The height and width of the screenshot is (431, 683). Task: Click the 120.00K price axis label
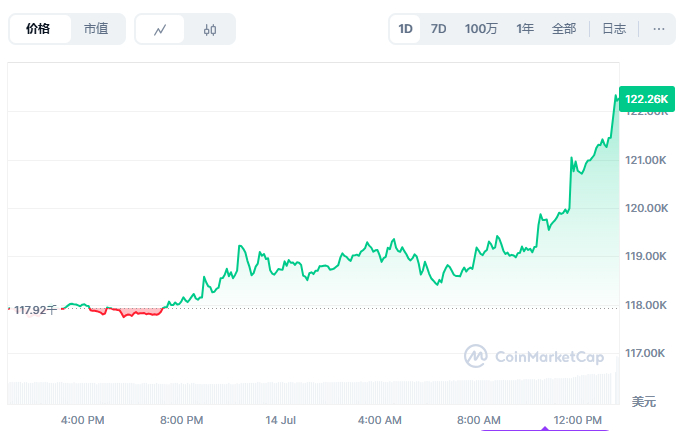point(645,209)
